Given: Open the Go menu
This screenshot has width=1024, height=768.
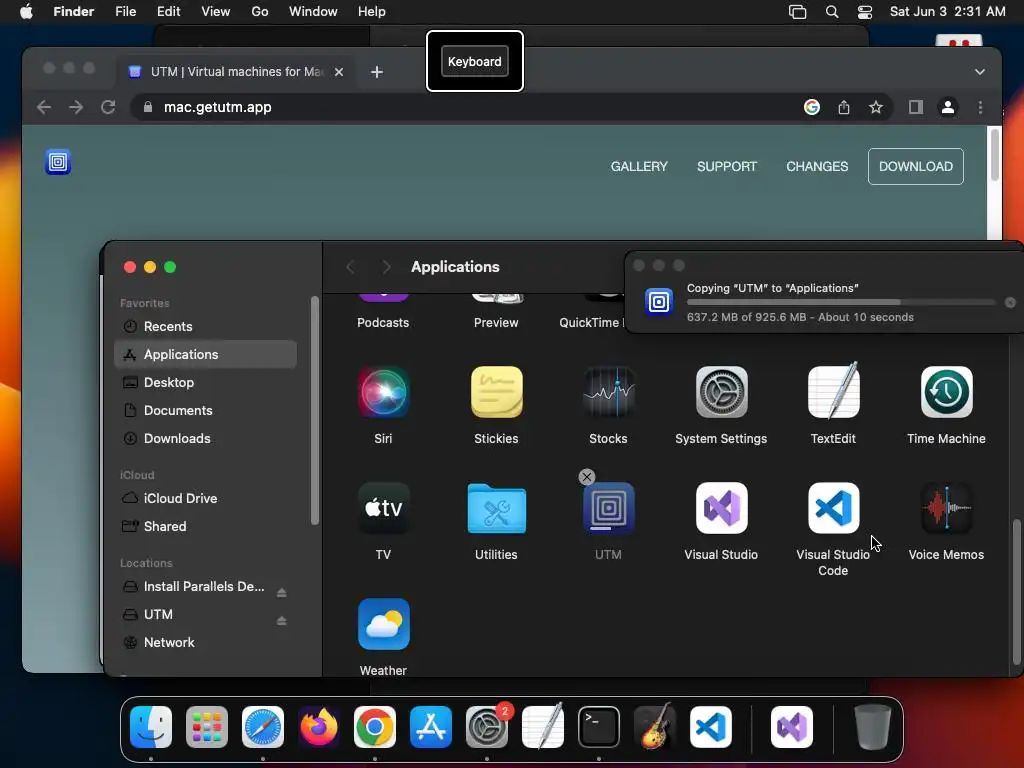Looking at the screenshot, I should [x=260, y=12].
